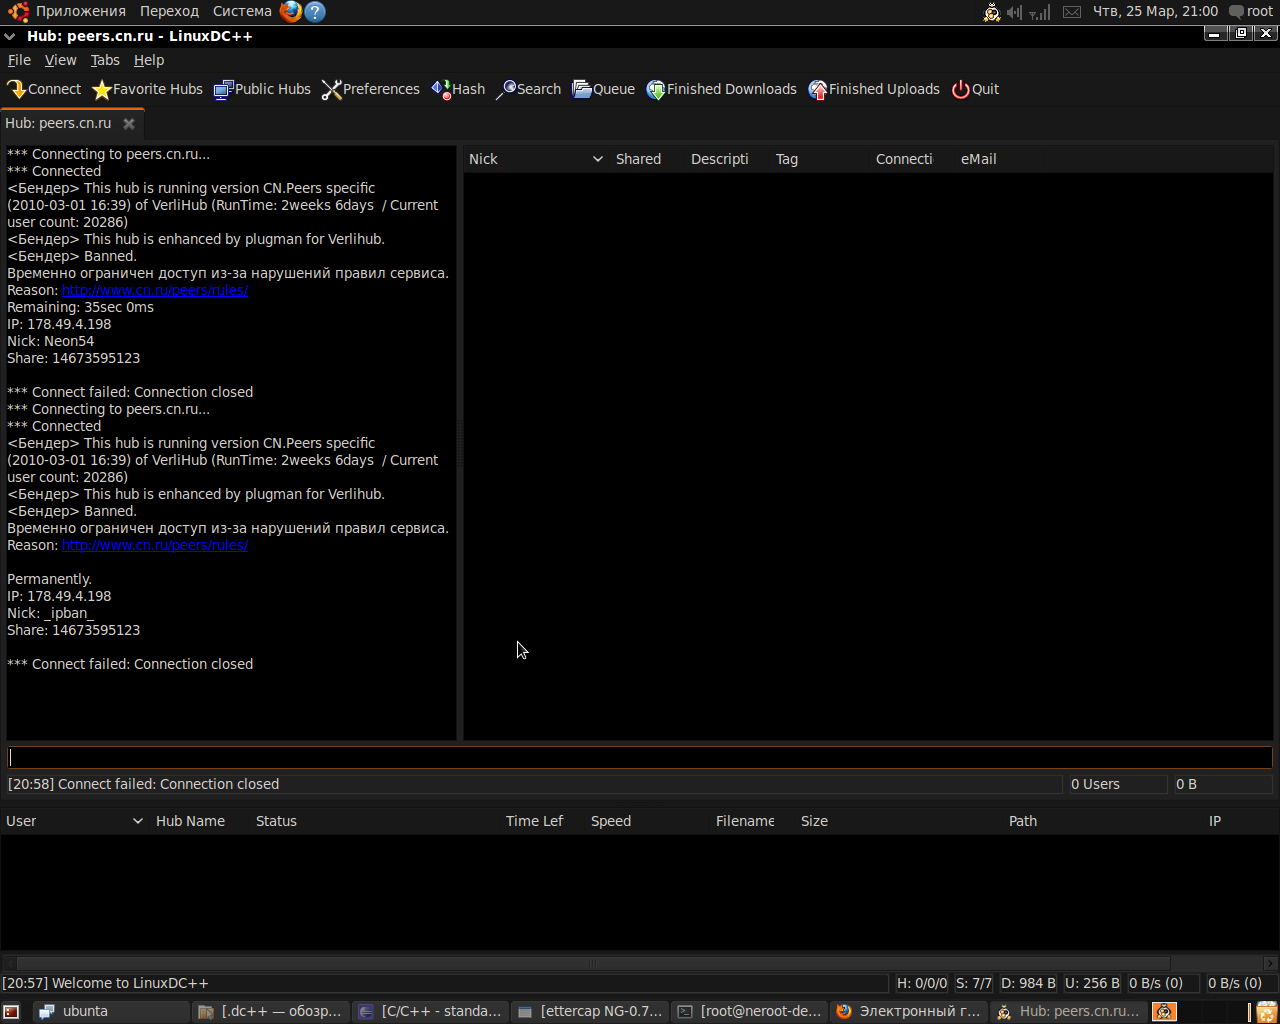The width and height of the screenshot is (1280, 1024).
Task: Open Preferences from the toolbar
Action: (x=370, y=89)
